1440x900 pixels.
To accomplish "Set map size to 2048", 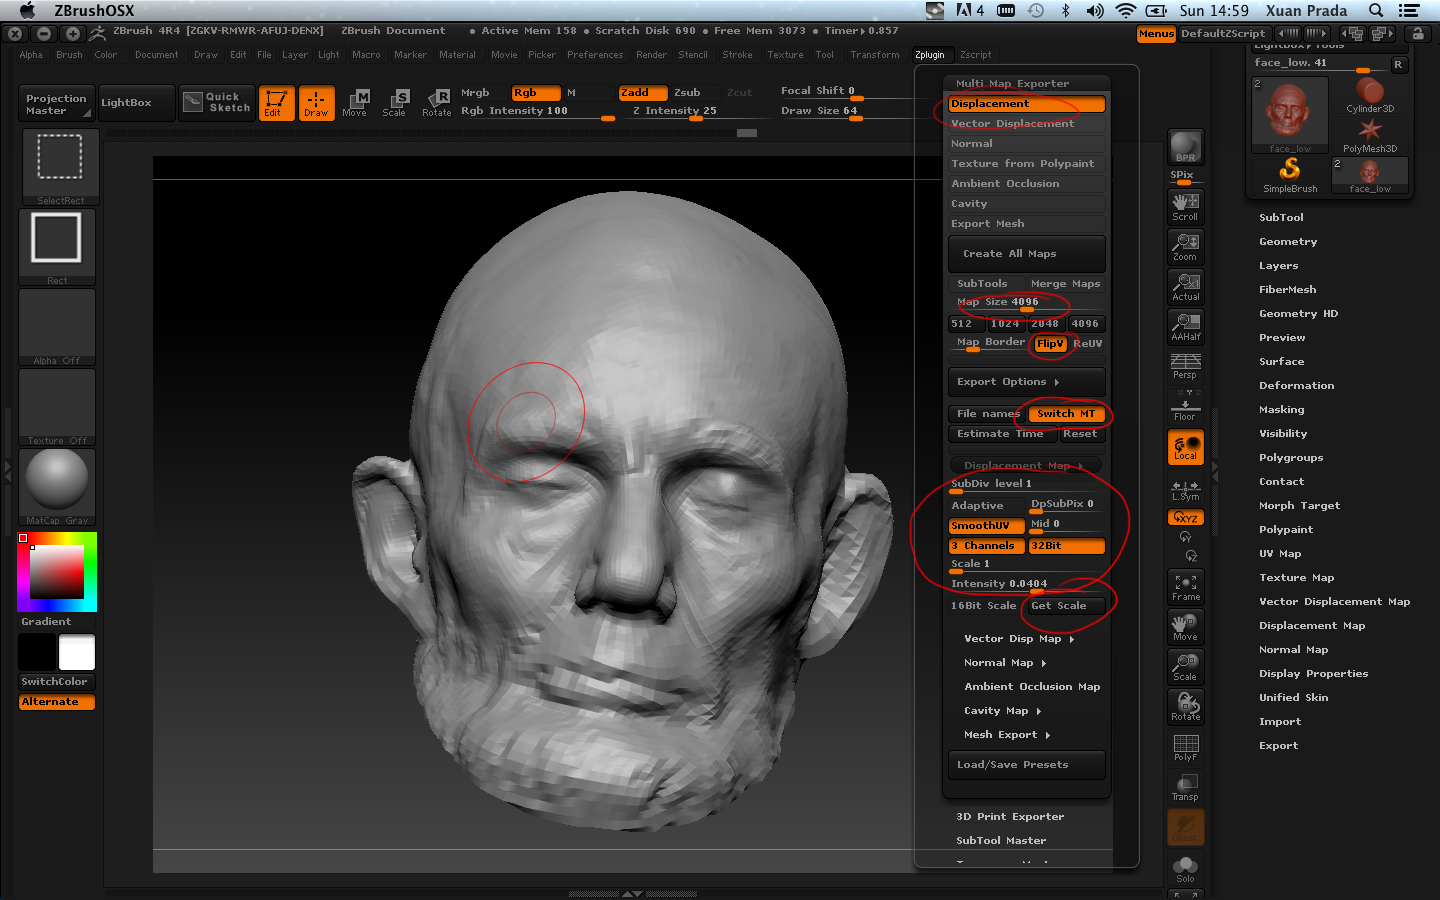I will click(x=1045, y=324).
